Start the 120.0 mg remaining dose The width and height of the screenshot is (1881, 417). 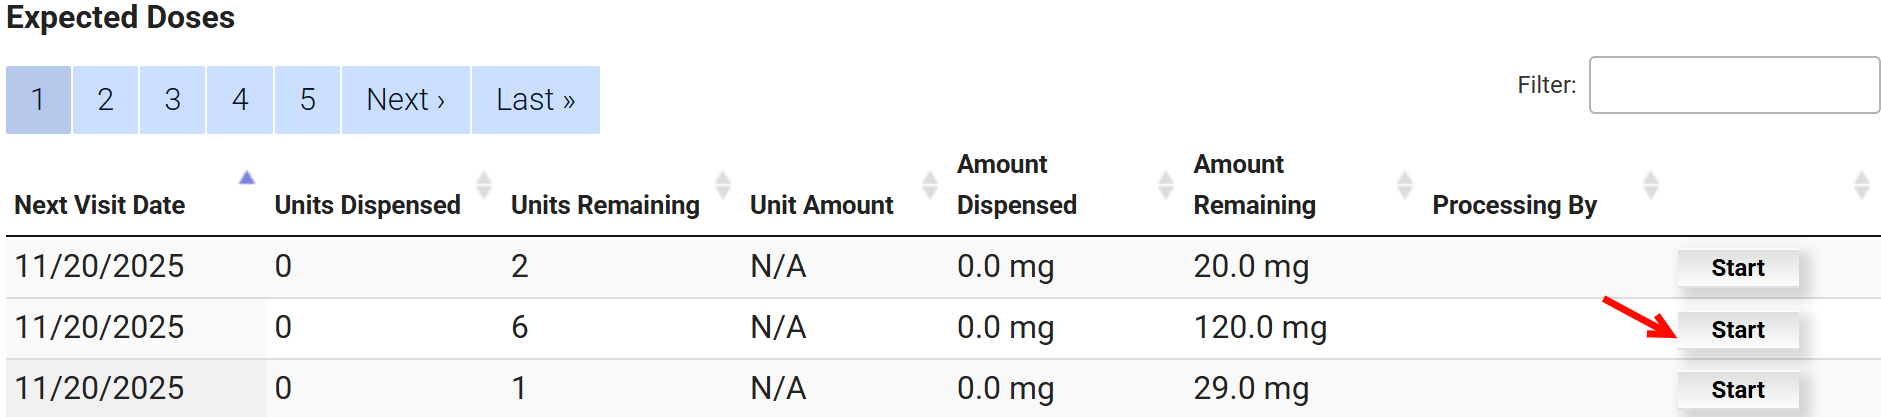coord(1737,330)
